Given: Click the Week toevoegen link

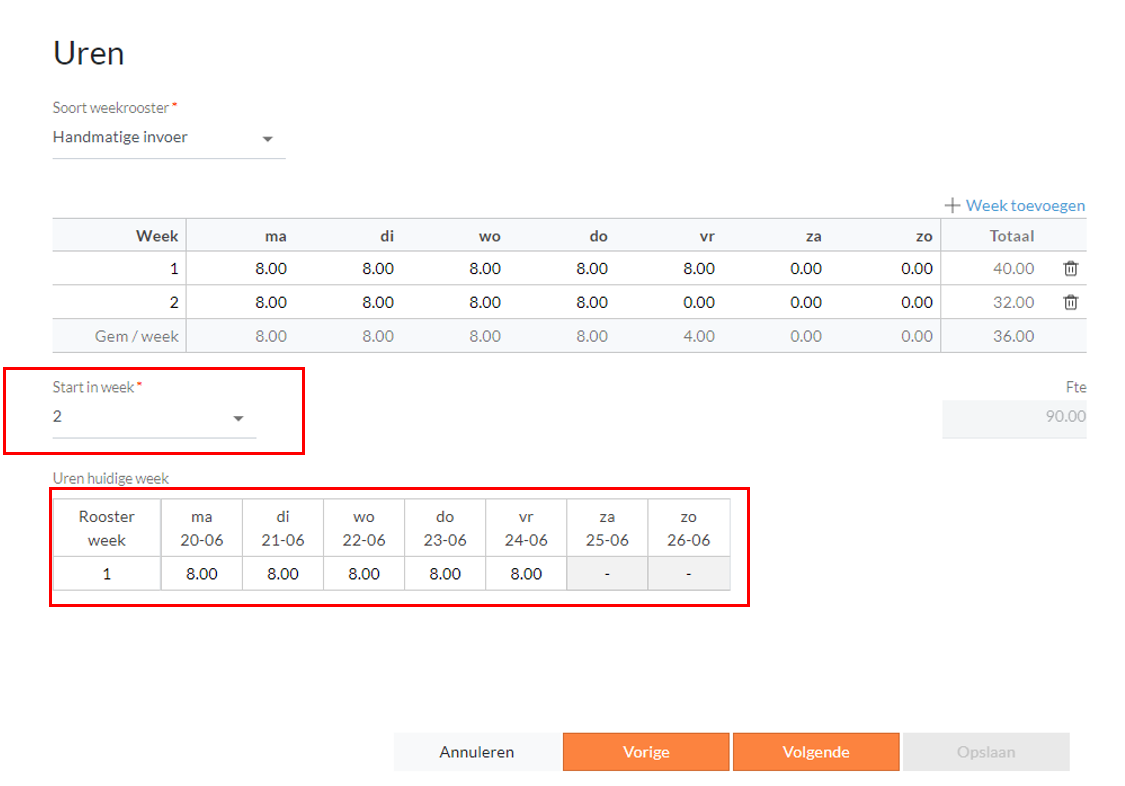Looking at the screenshot, I should (x=1025, y=205).
